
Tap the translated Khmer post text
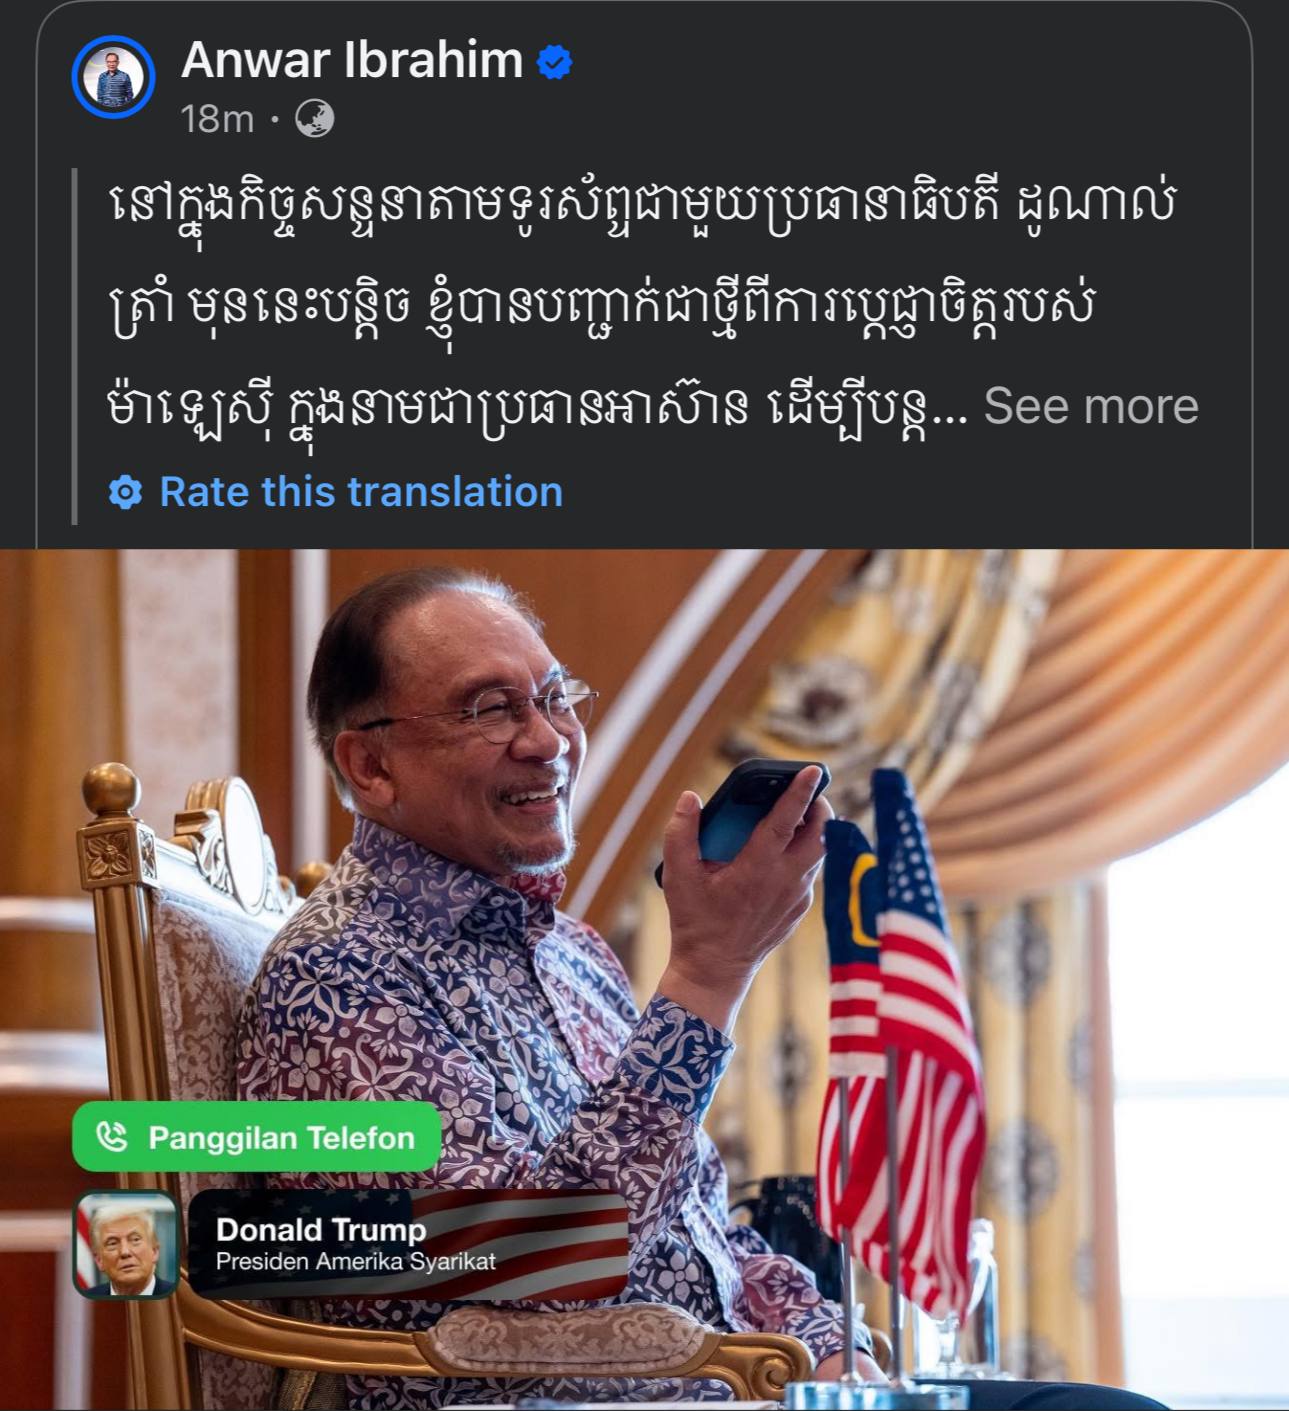[x=640, y=303]
